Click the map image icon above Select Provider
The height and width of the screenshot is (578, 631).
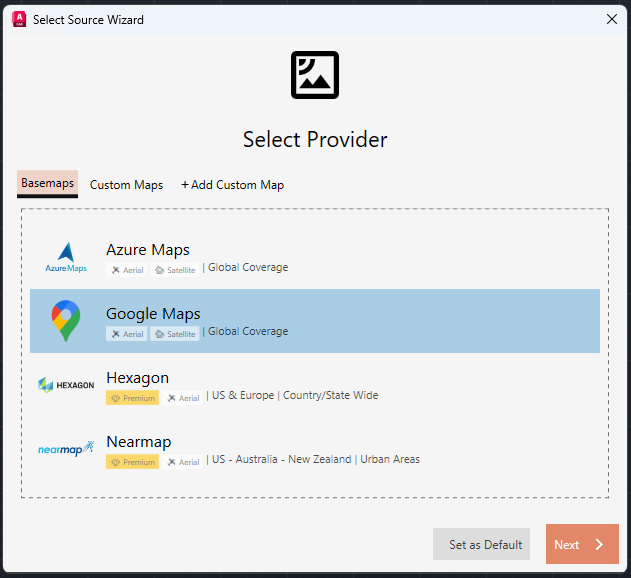pos(315,75)
